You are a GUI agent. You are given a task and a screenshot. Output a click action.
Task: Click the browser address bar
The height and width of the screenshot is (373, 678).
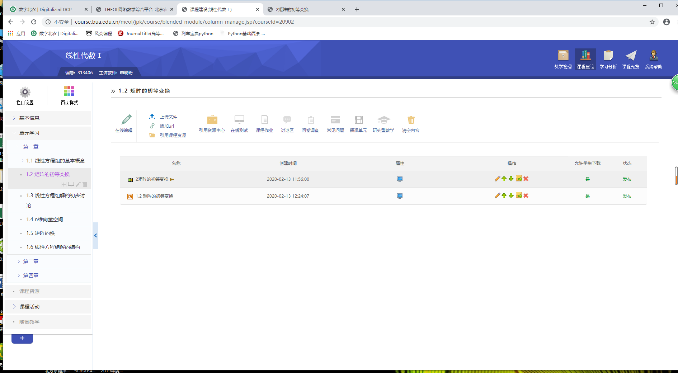[346, 22]
